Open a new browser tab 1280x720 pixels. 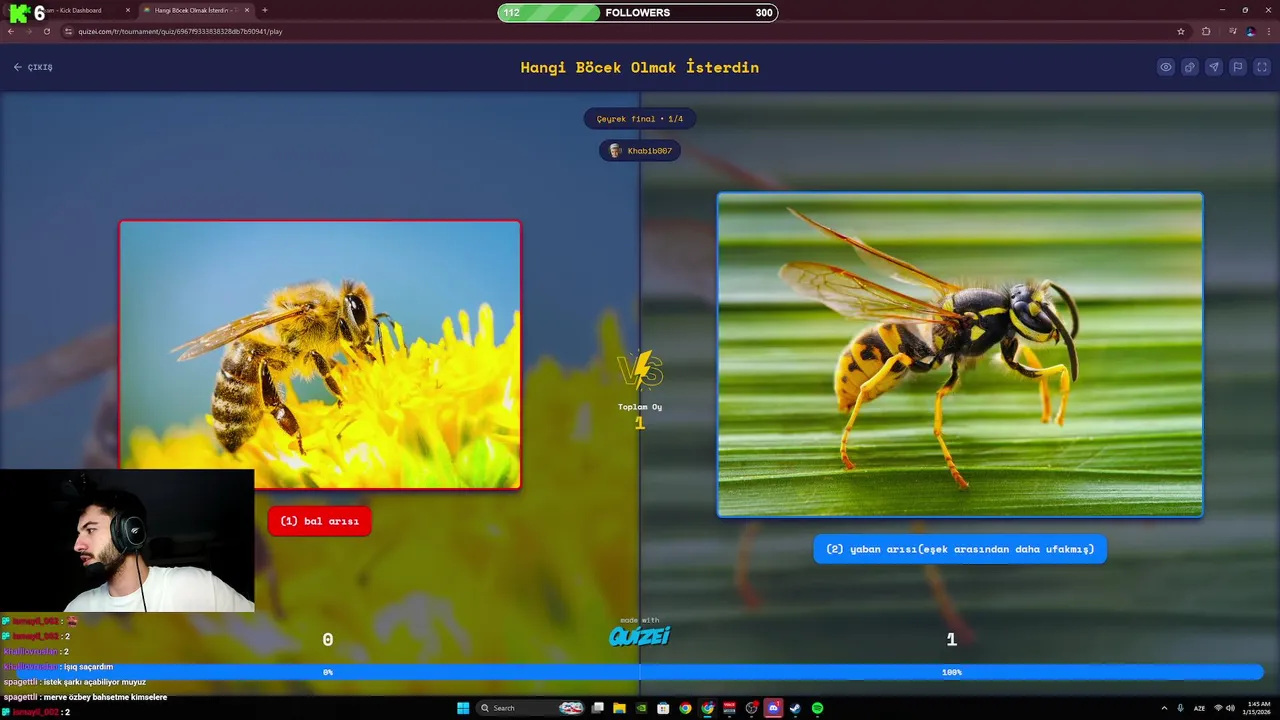[x=265, y=10]
